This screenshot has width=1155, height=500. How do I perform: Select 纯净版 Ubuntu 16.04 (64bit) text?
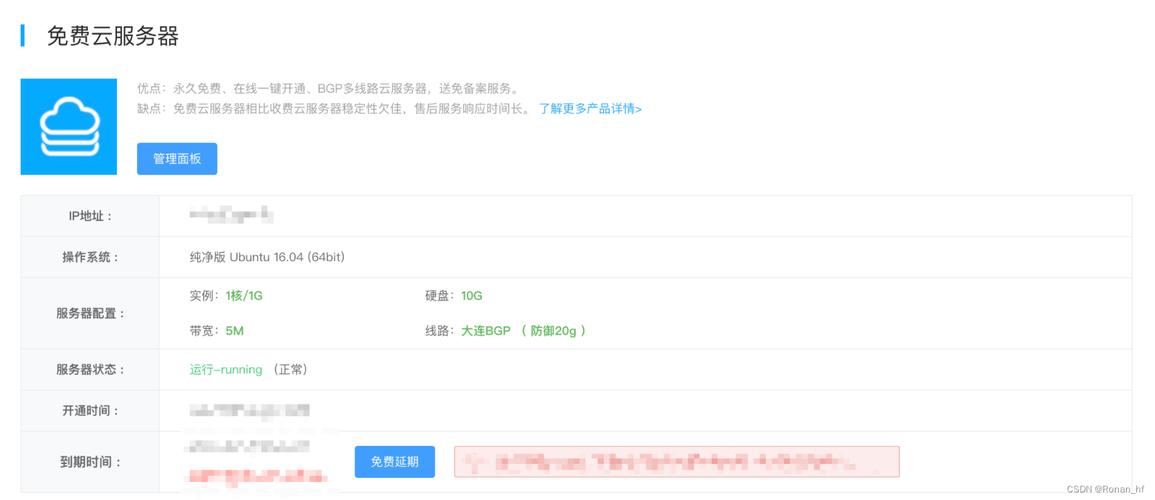[x=267, y=257]
